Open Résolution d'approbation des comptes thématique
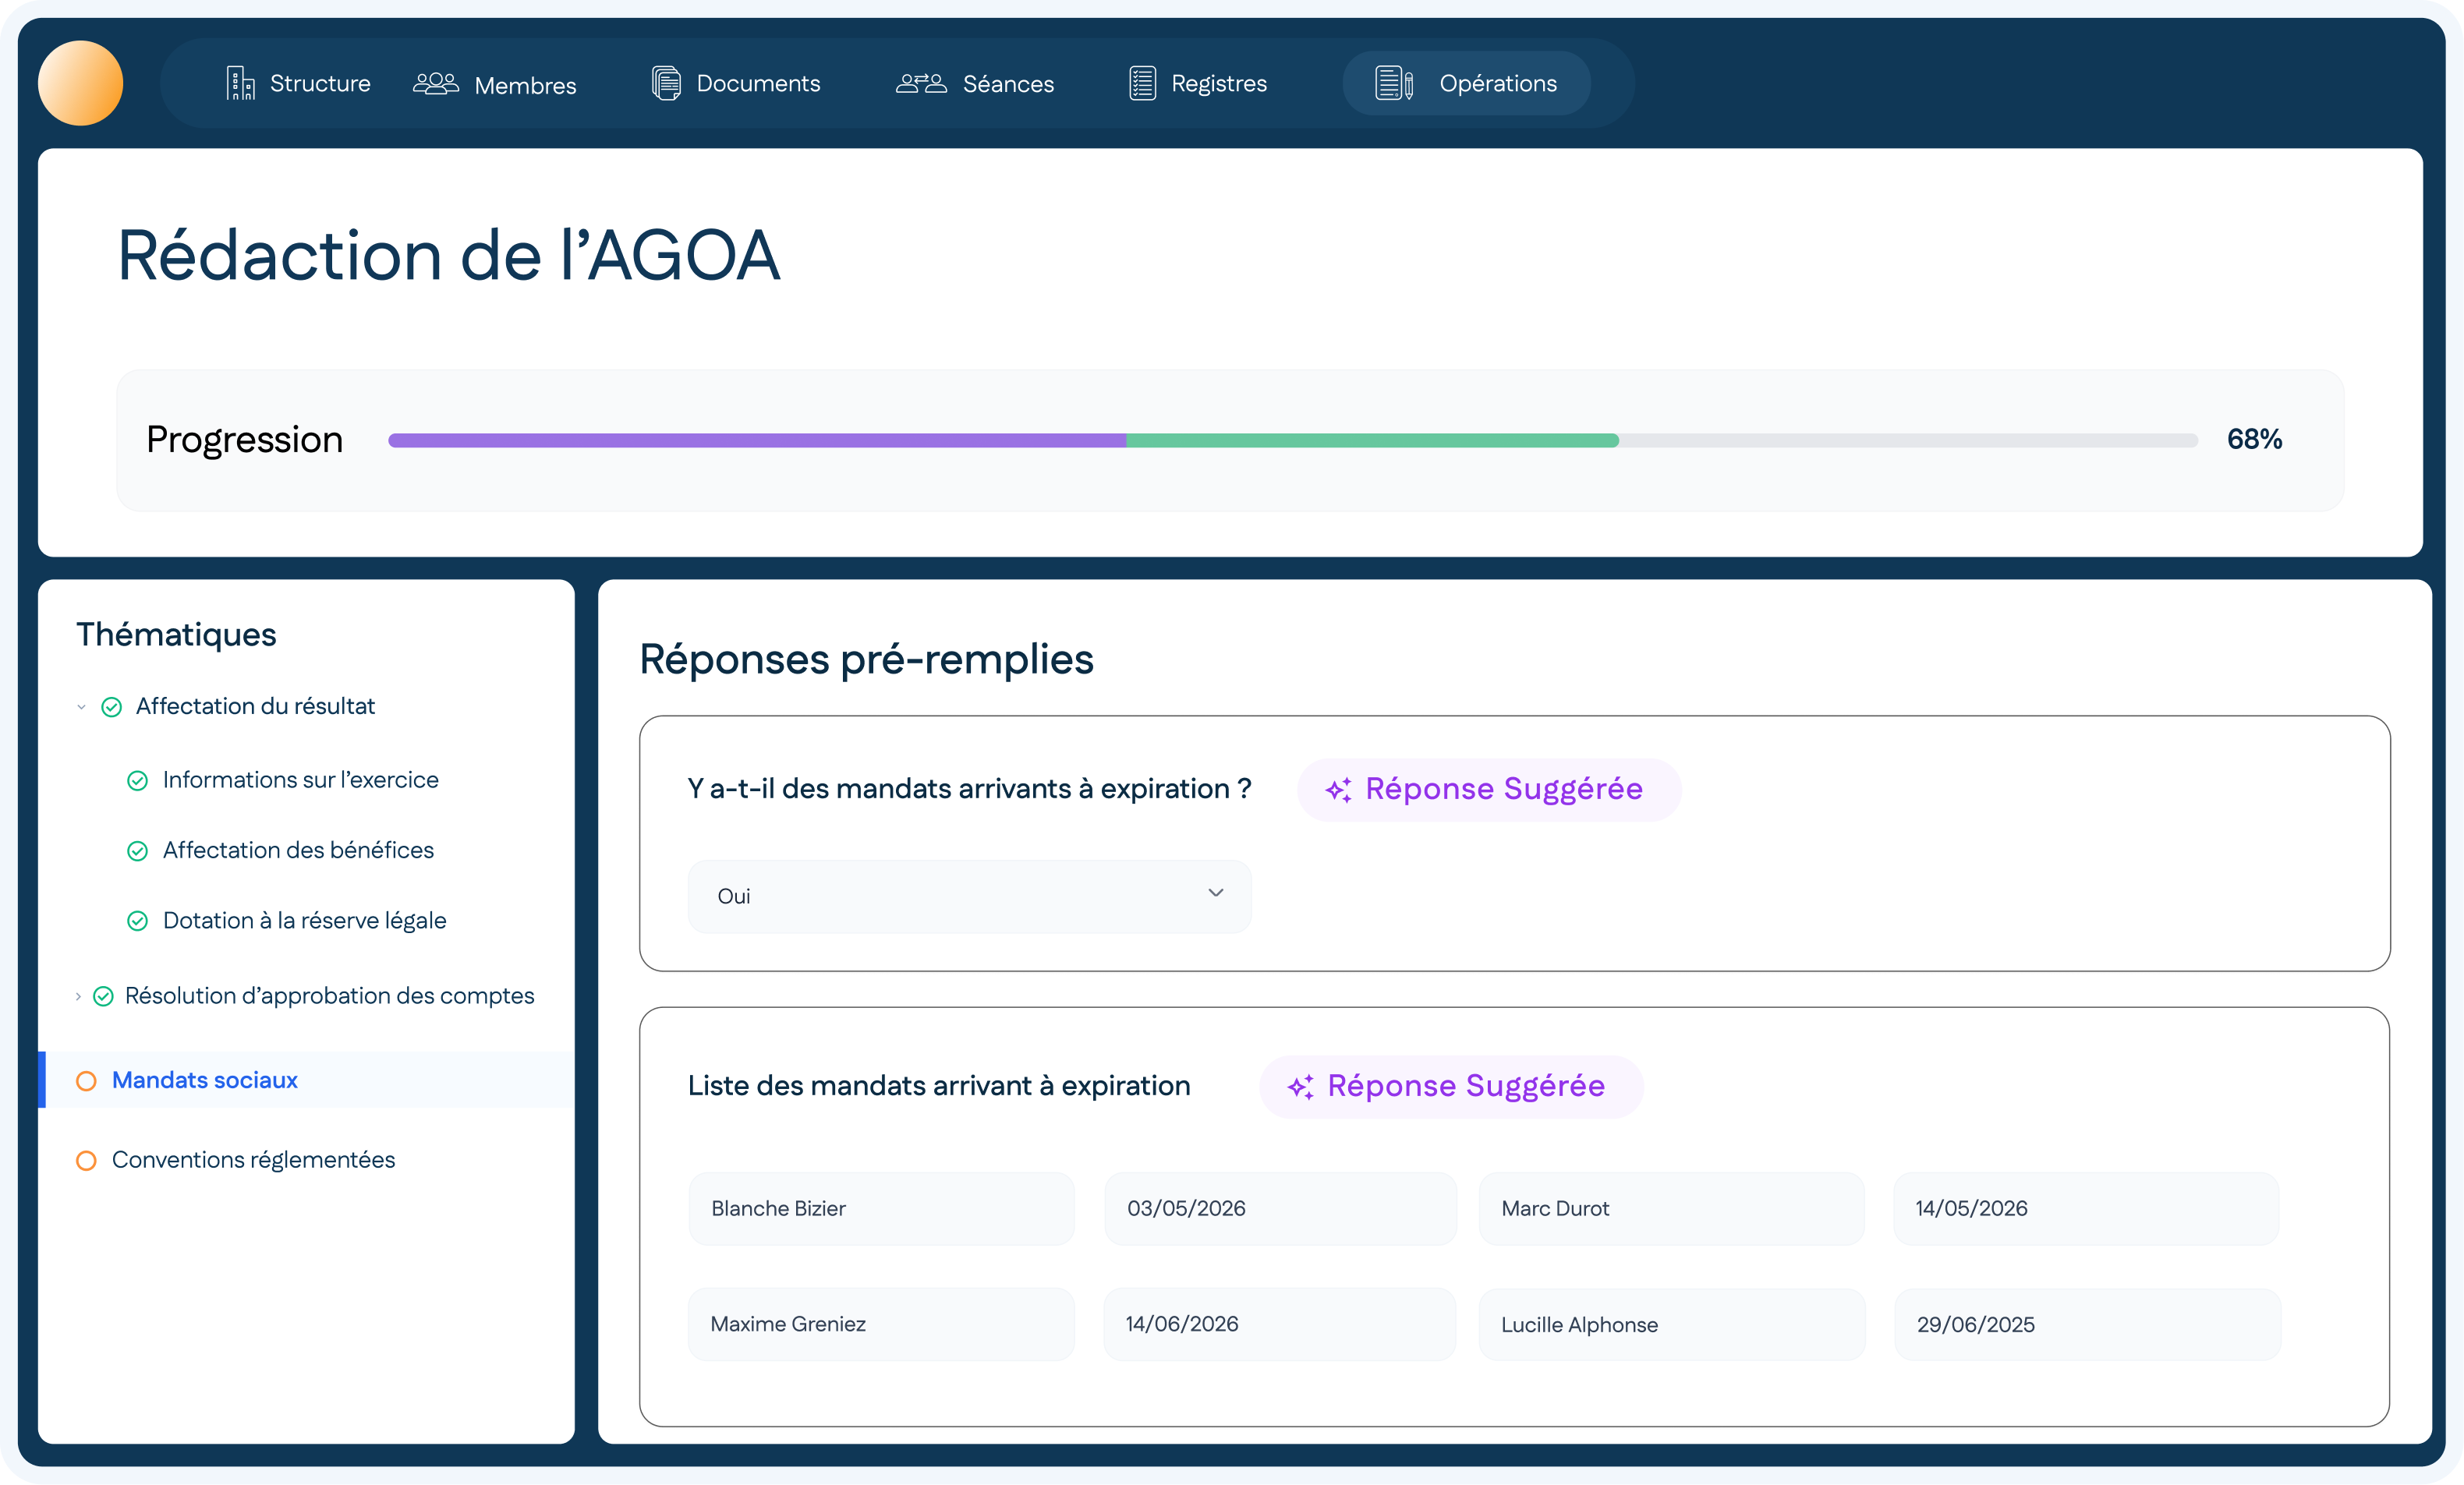Screen dimensions: 2464x1485 (329, 996)
